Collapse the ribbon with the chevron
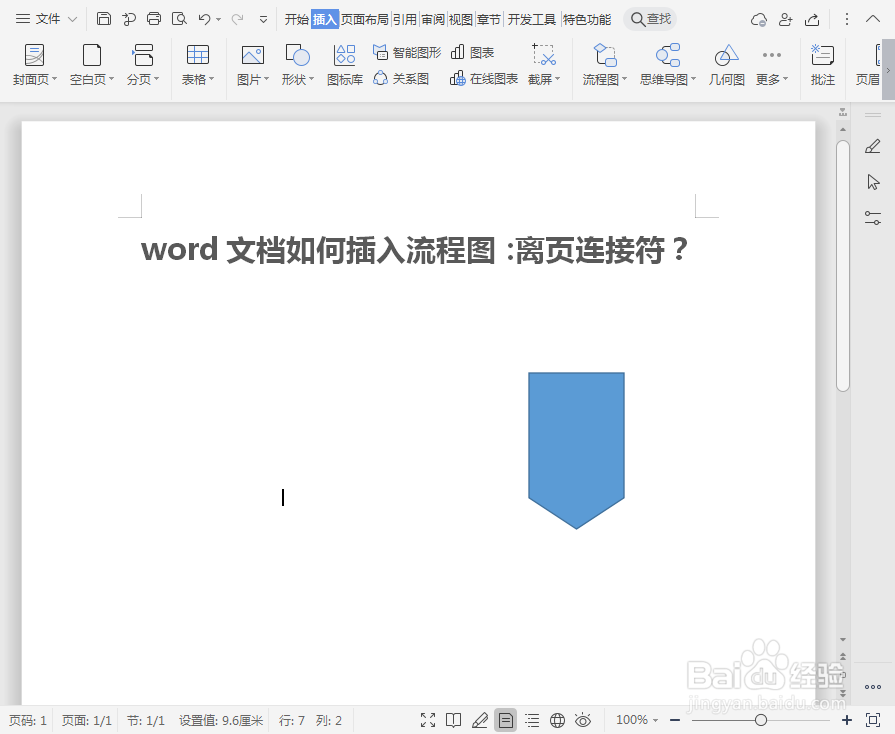The image size is (895, 734). point(872,19)
